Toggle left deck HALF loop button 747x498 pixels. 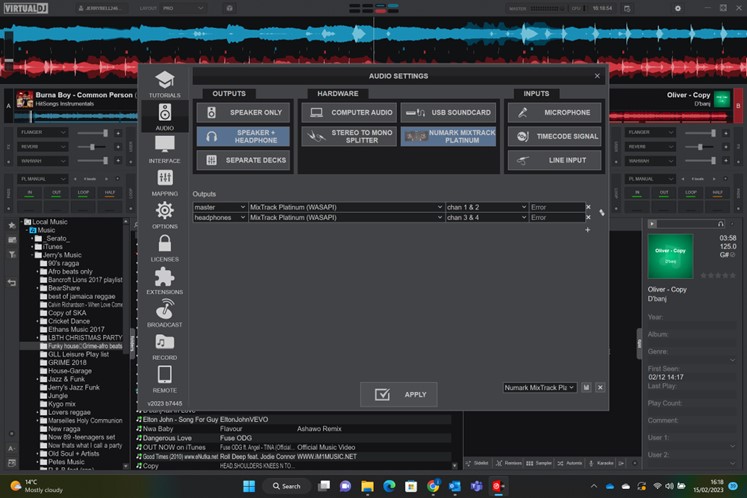click(x=110, y=193)
